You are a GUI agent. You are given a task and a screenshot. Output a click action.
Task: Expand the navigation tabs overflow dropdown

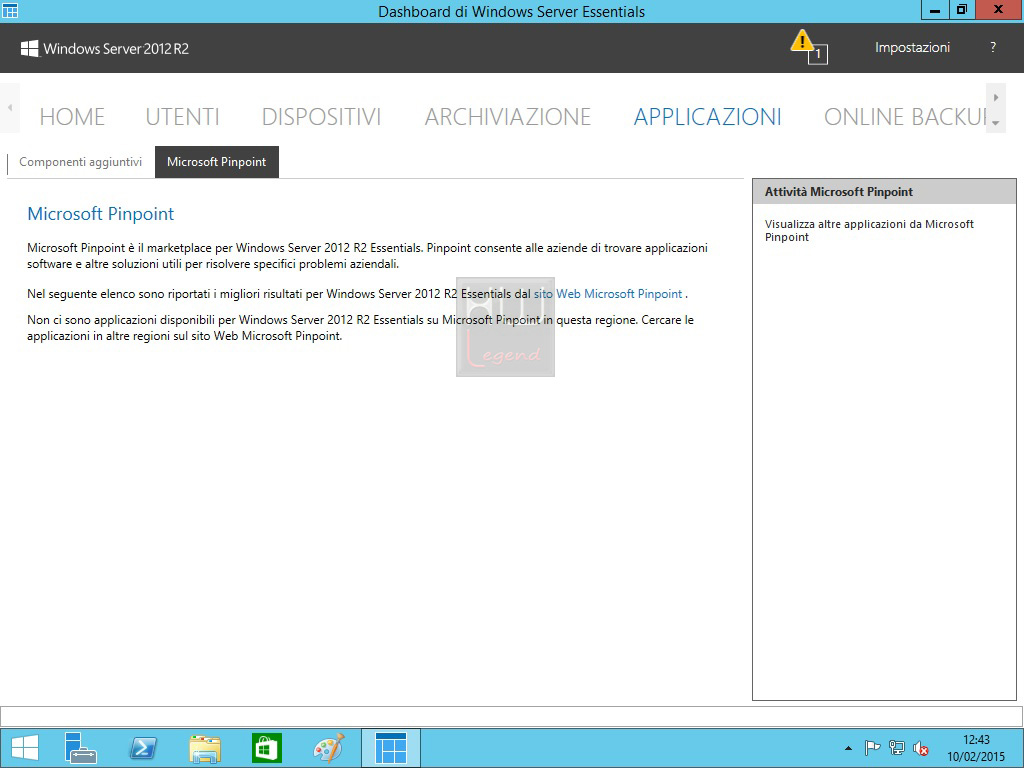coord(995,122)
